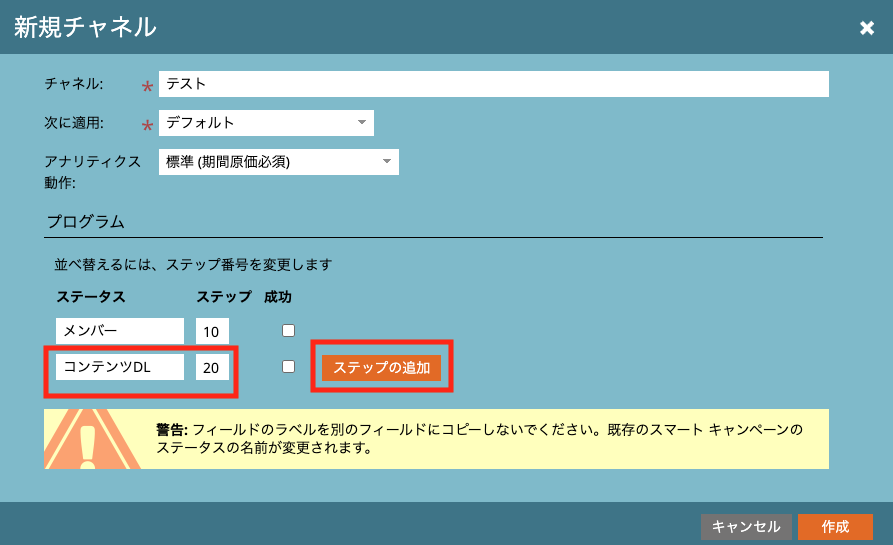Click the 成功 column header
The image size is (893, 545).
click(278, 297)
